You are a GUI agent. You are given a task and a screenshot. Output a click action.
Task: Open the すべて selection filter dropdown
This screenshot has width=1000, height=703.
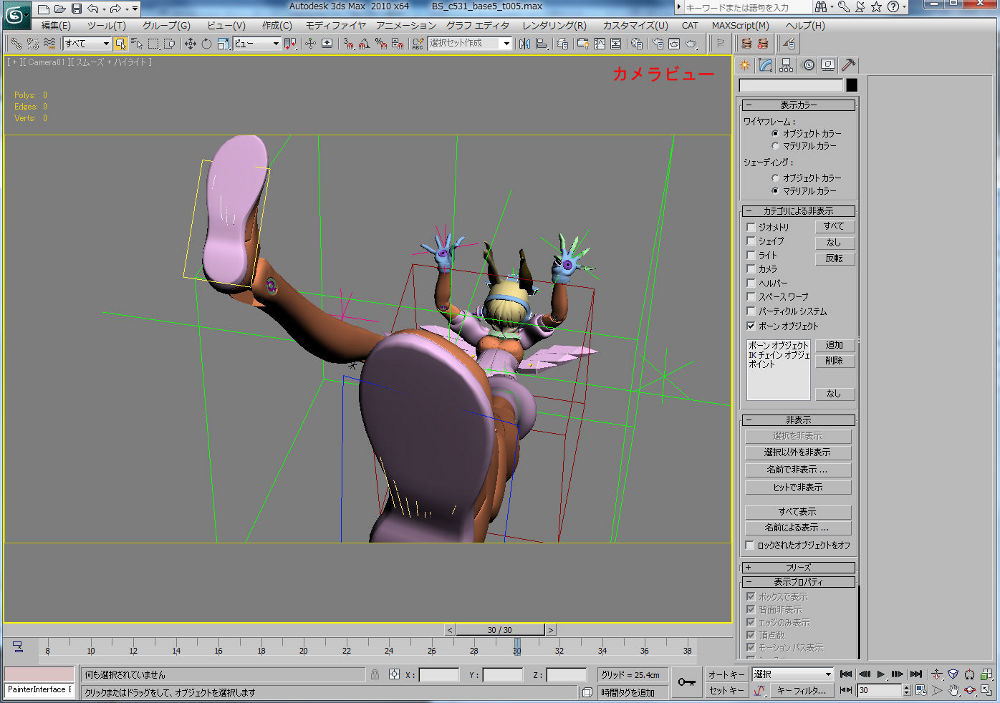click(x=87, y=44)
